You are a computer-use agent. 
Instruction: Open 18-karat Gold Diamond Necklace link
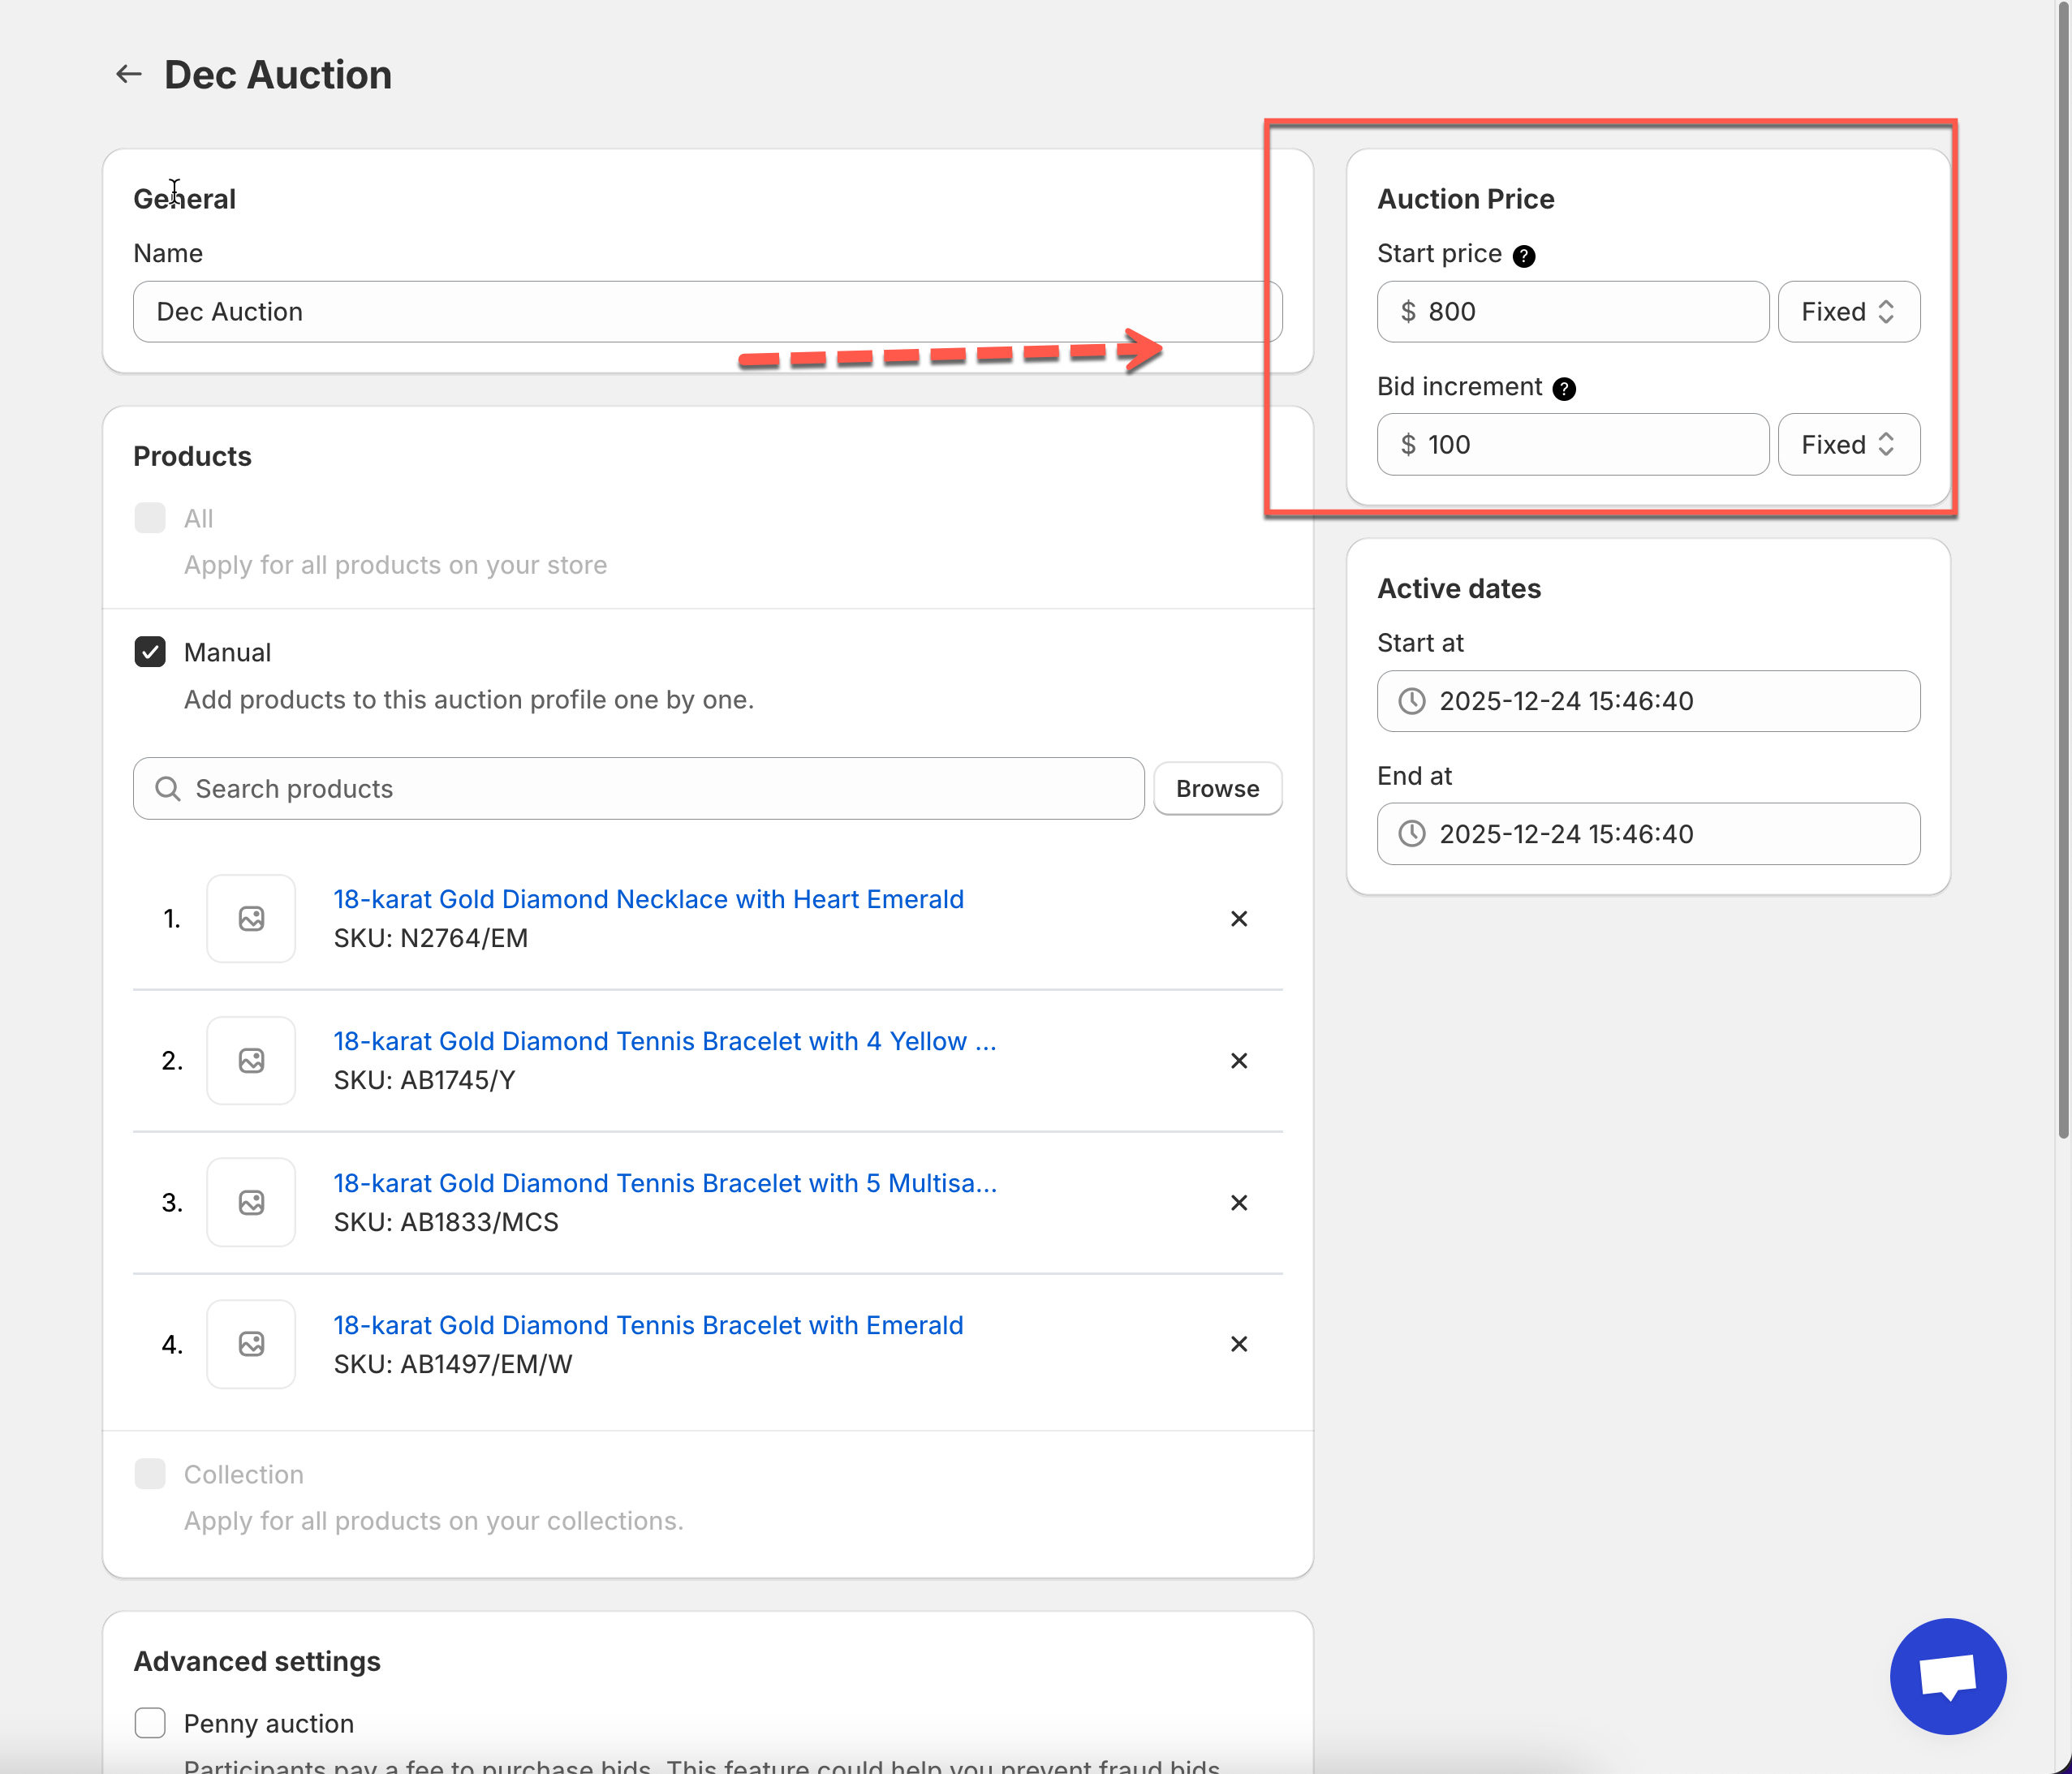click(x=648, y=899)
